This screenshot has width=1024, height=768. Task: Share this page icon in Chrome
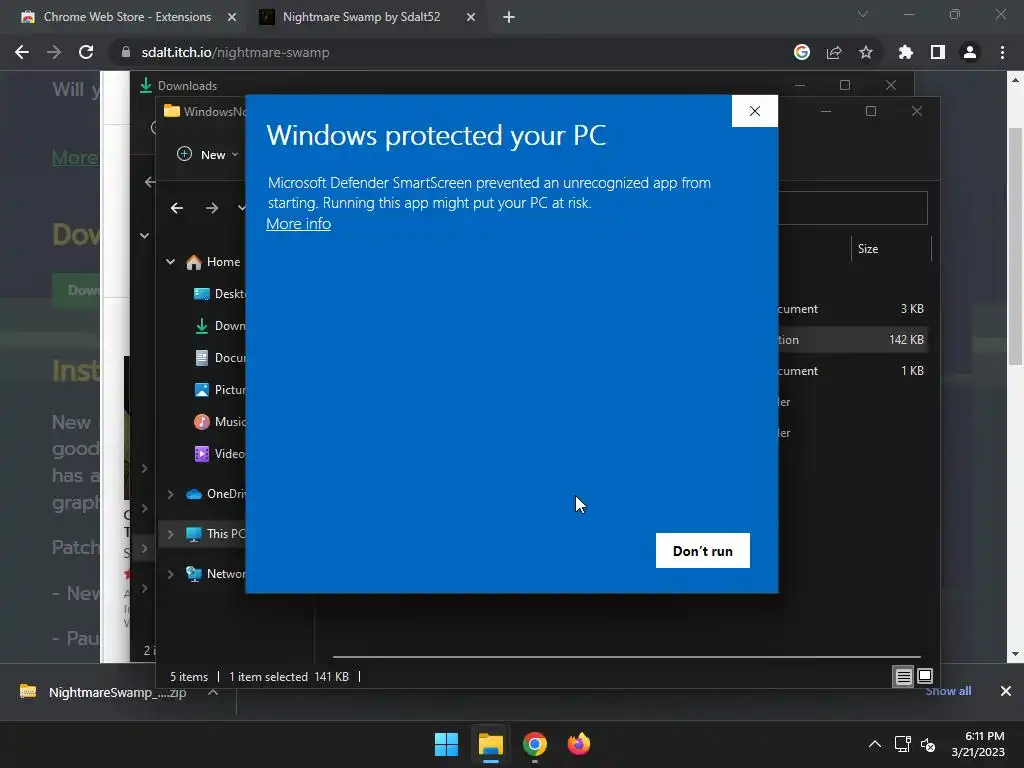click(833, 52)
